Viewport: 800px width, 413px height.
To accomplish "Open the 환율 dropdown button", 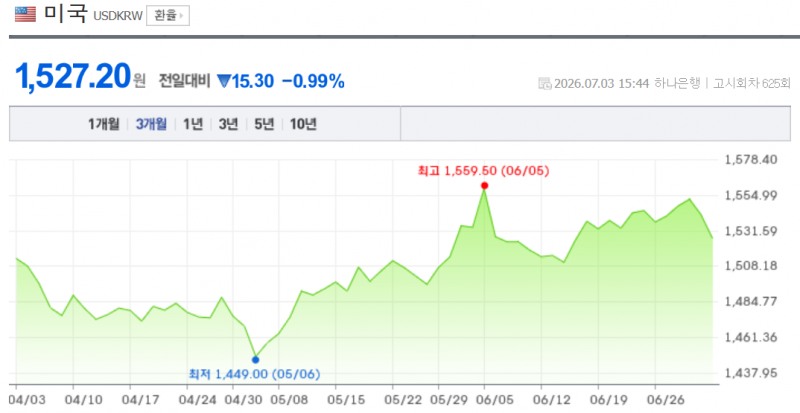I will [168, 16].
